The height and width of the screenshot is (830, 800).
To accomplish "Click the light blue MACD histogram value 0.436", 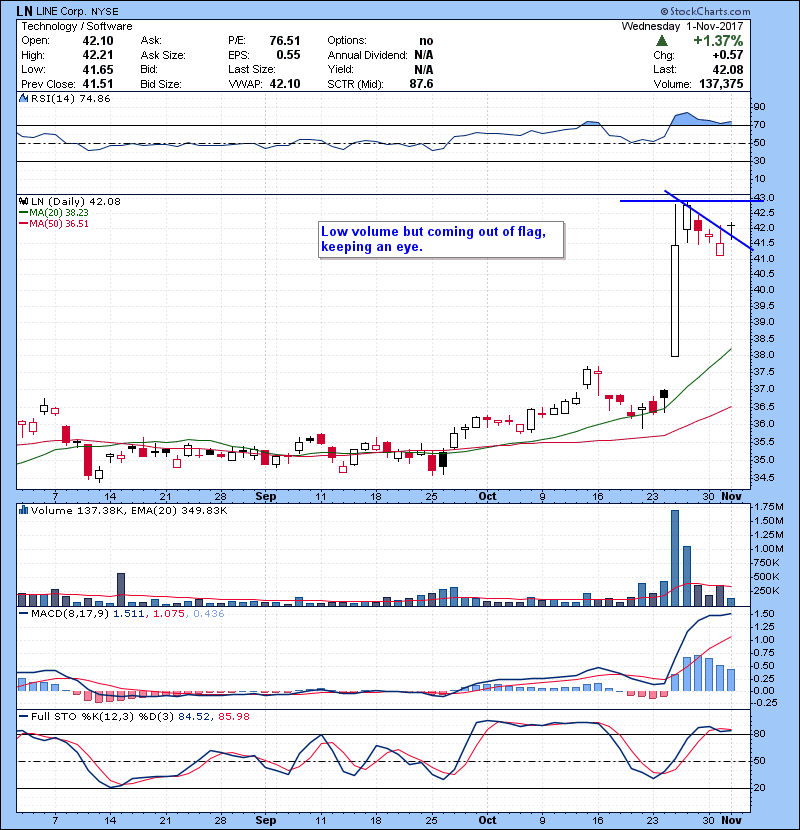I will click(209, 614).
